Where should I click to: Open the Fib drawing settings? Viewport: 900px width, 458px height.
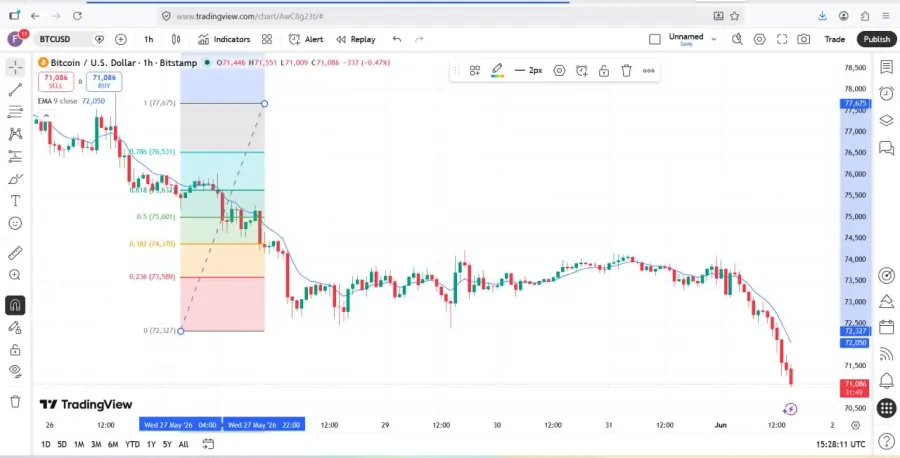tap(559, 71)
